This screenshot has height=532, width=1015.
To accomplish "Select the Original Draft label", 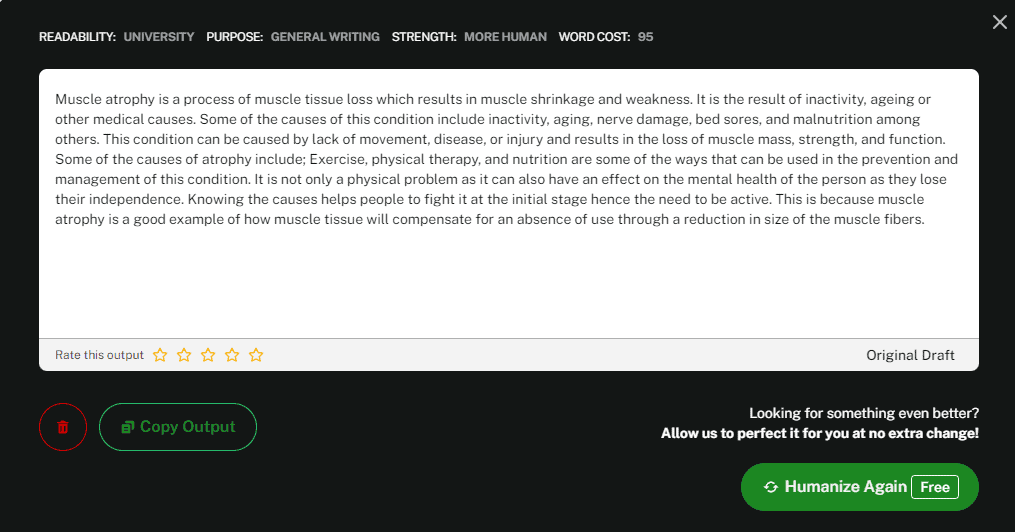I will pyautogui.click(x=910, y=355).
